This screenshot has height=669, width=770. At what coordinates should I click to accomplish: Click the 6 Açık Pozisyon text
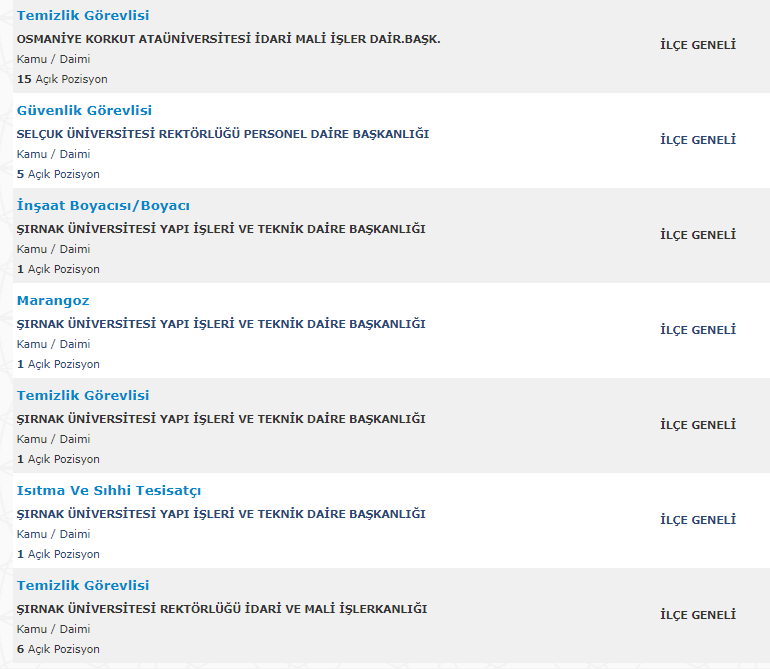point(58,649)
